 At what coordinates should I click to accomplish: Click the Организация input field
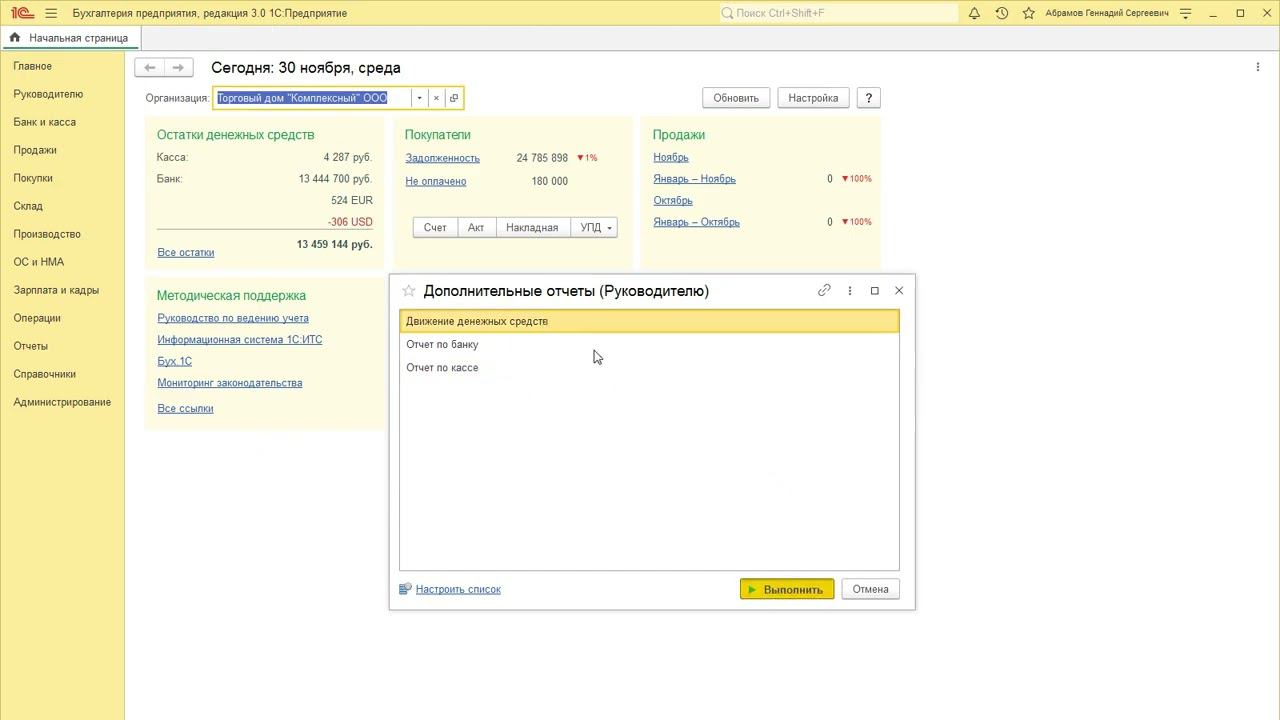pos(313,98)
